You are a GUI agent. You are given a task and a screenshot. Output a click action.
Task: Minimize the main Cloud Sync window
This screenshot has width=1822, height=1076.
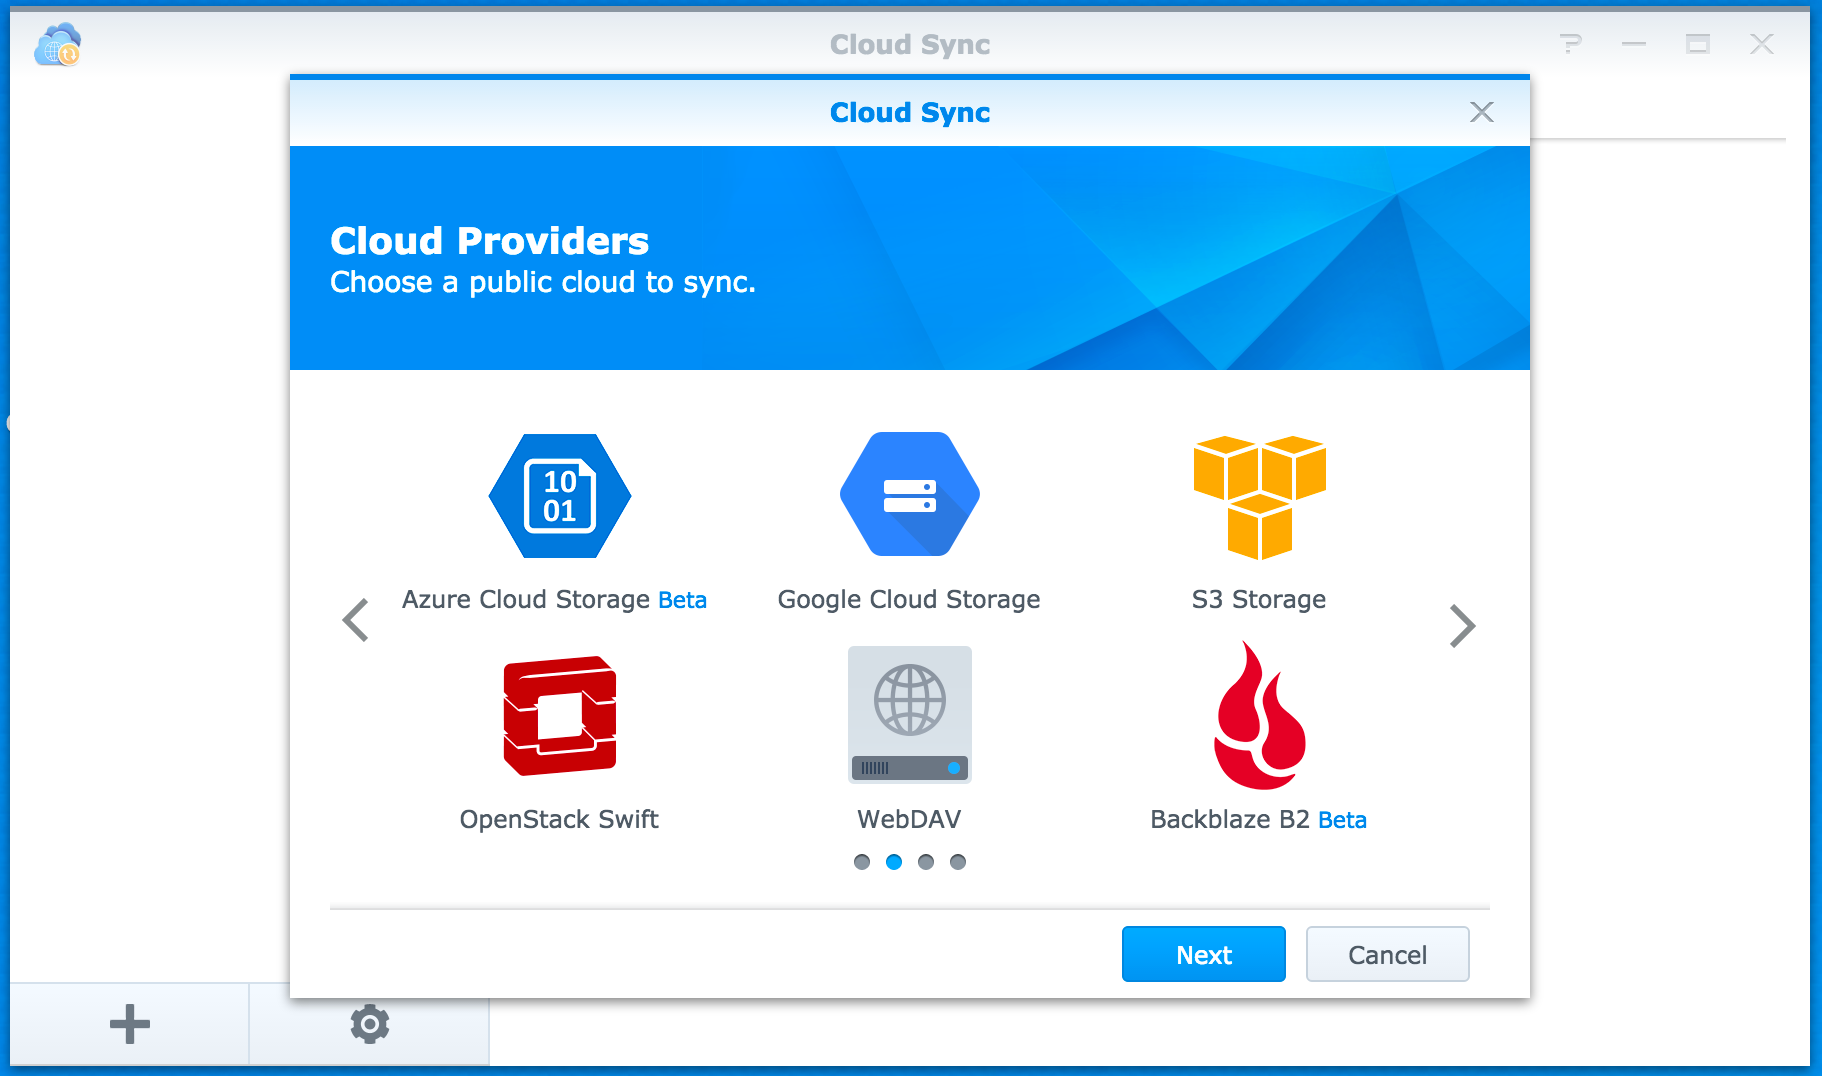coord(1634,44)
